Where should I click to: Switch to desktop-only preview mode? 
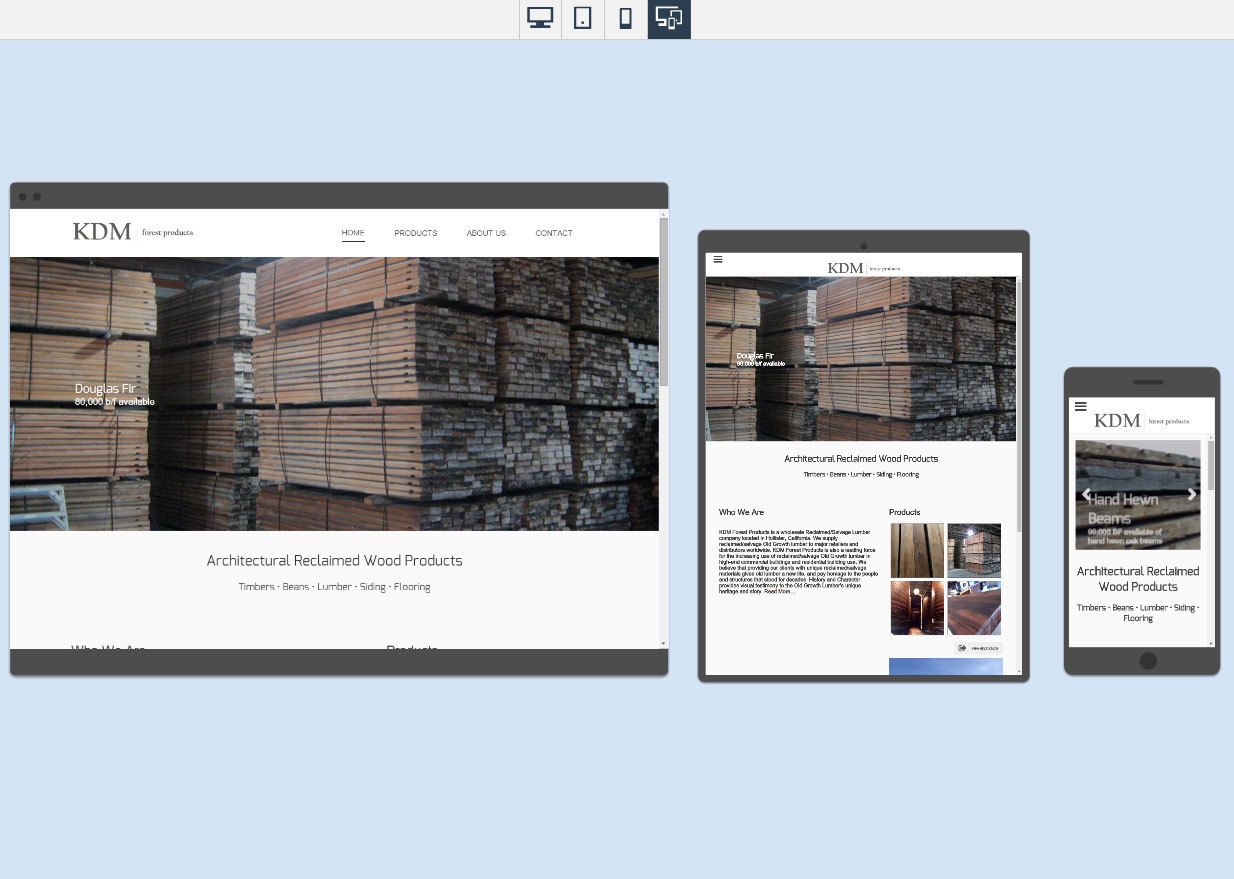pyautogui.click(x=540, y=19)
